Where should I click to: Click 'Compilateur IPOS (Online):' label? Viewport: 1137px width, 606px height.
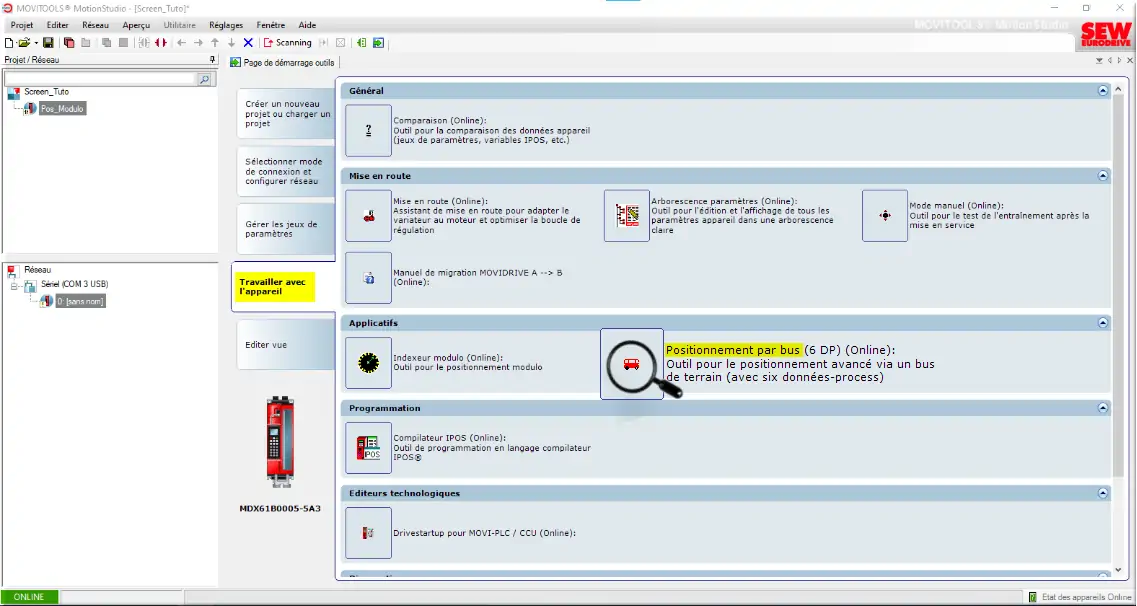(x=450, y=438)
